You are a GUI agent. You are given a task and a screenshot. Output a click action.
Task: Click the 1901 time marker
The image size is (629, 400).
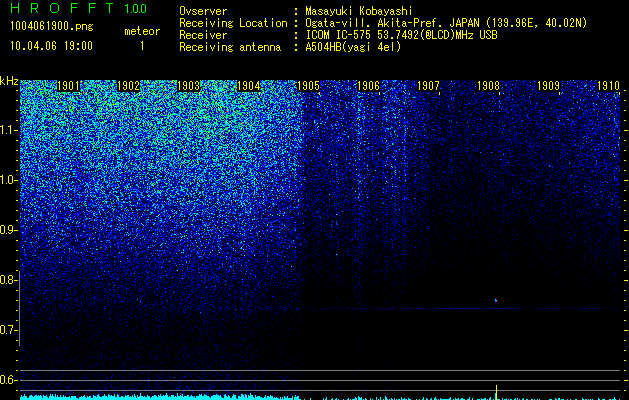68,86
